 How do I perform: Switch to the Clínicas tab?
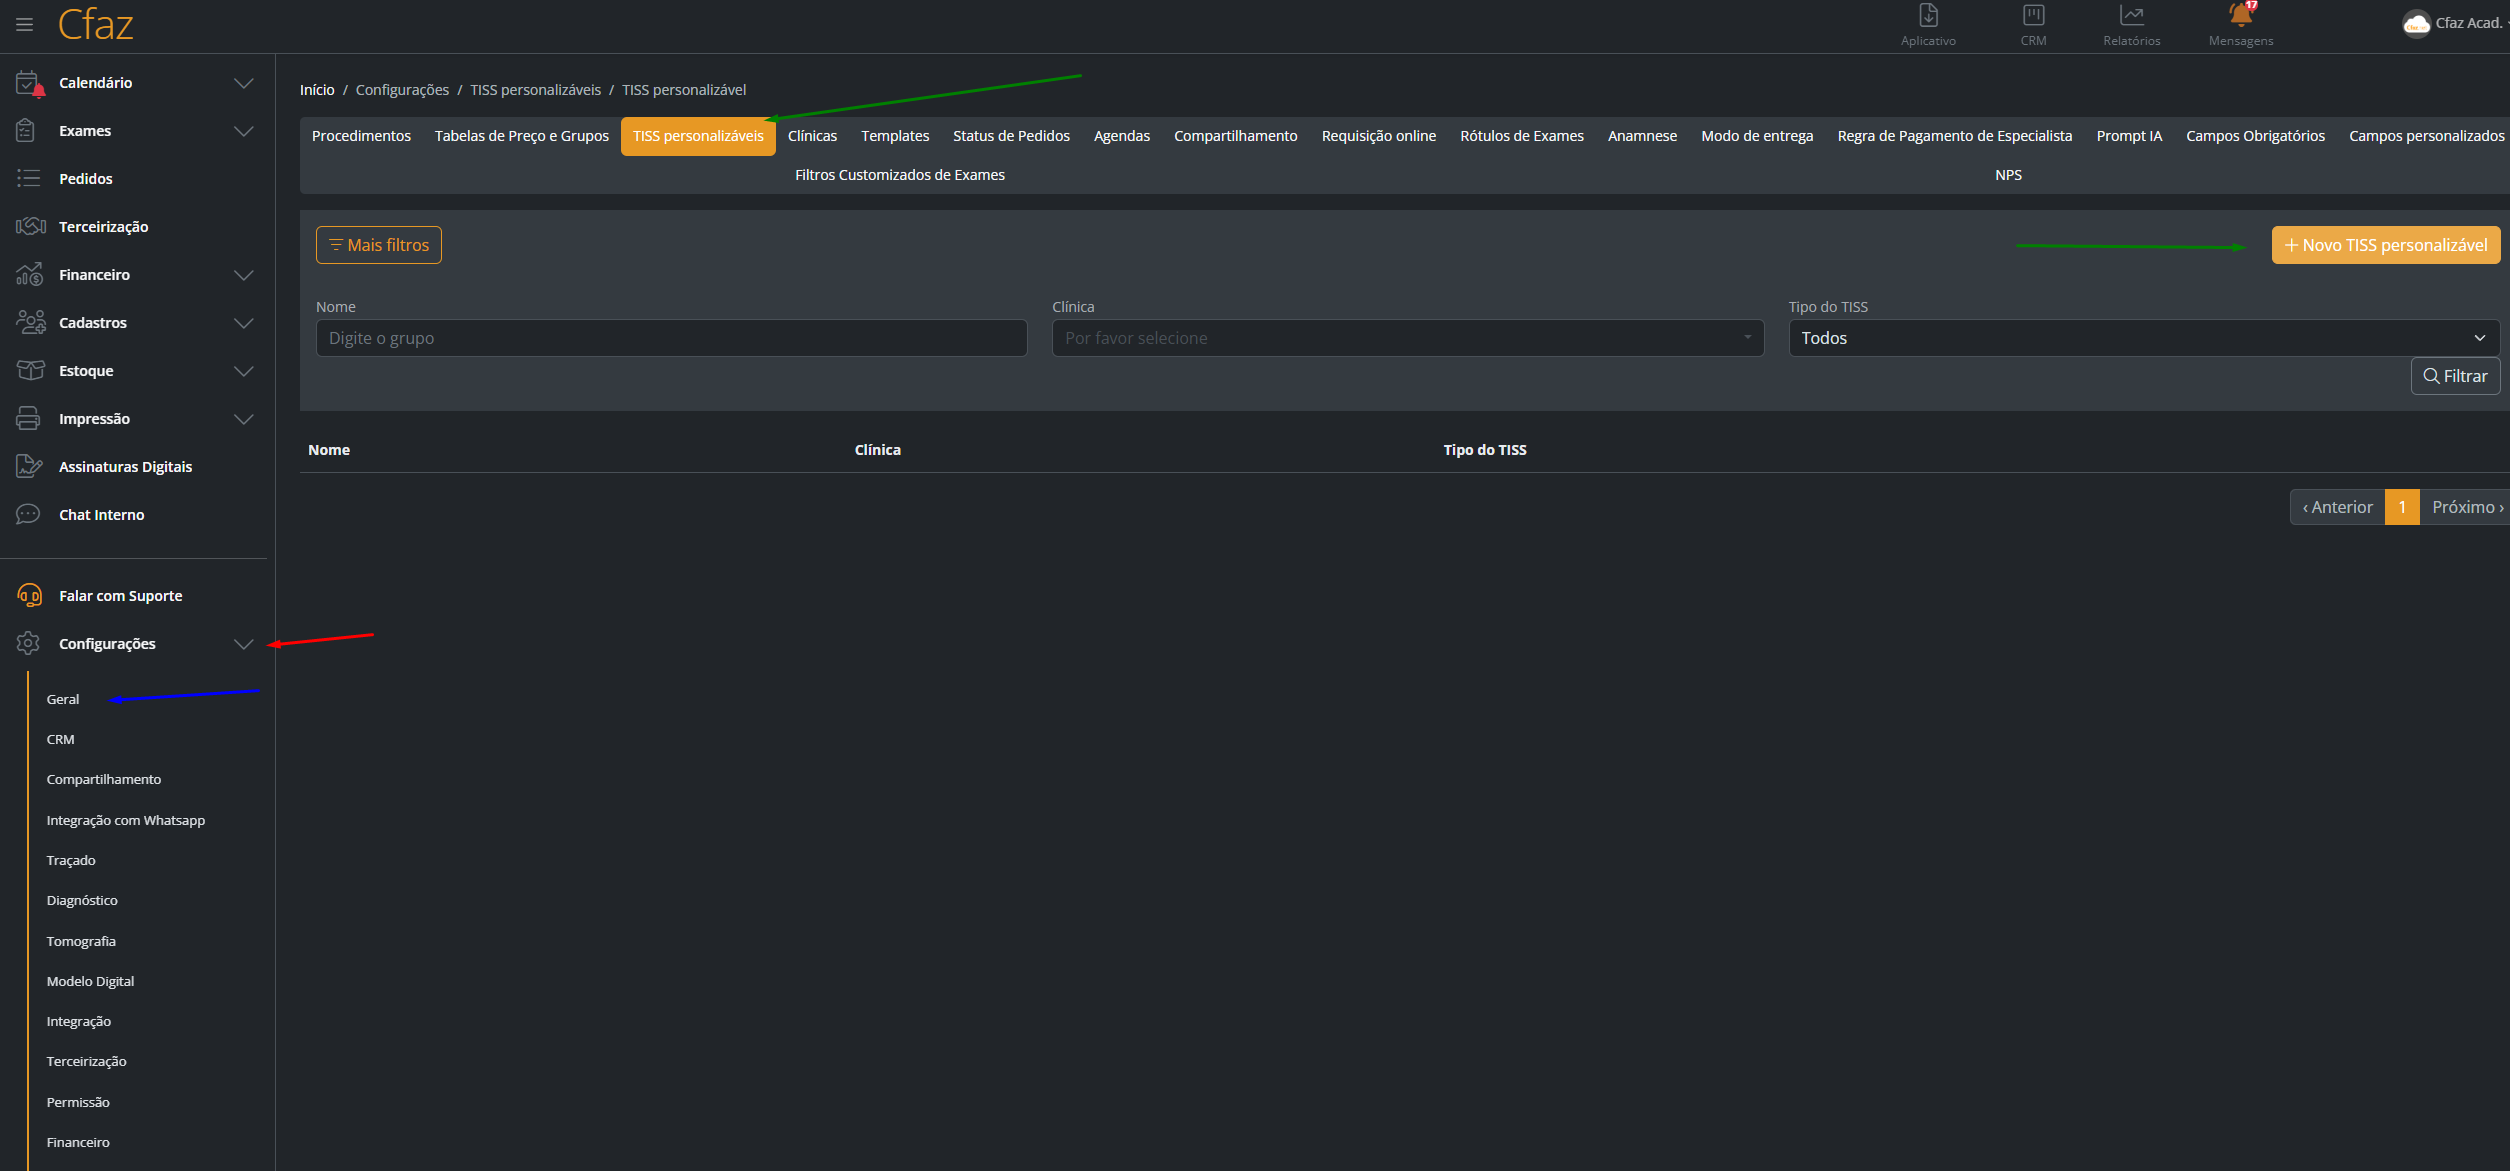pos(812,136)
